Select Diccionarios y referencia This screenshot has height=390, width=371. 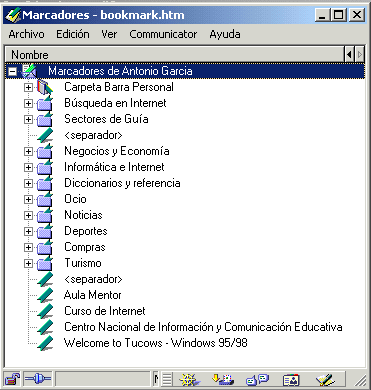click(x=122, y=183)
